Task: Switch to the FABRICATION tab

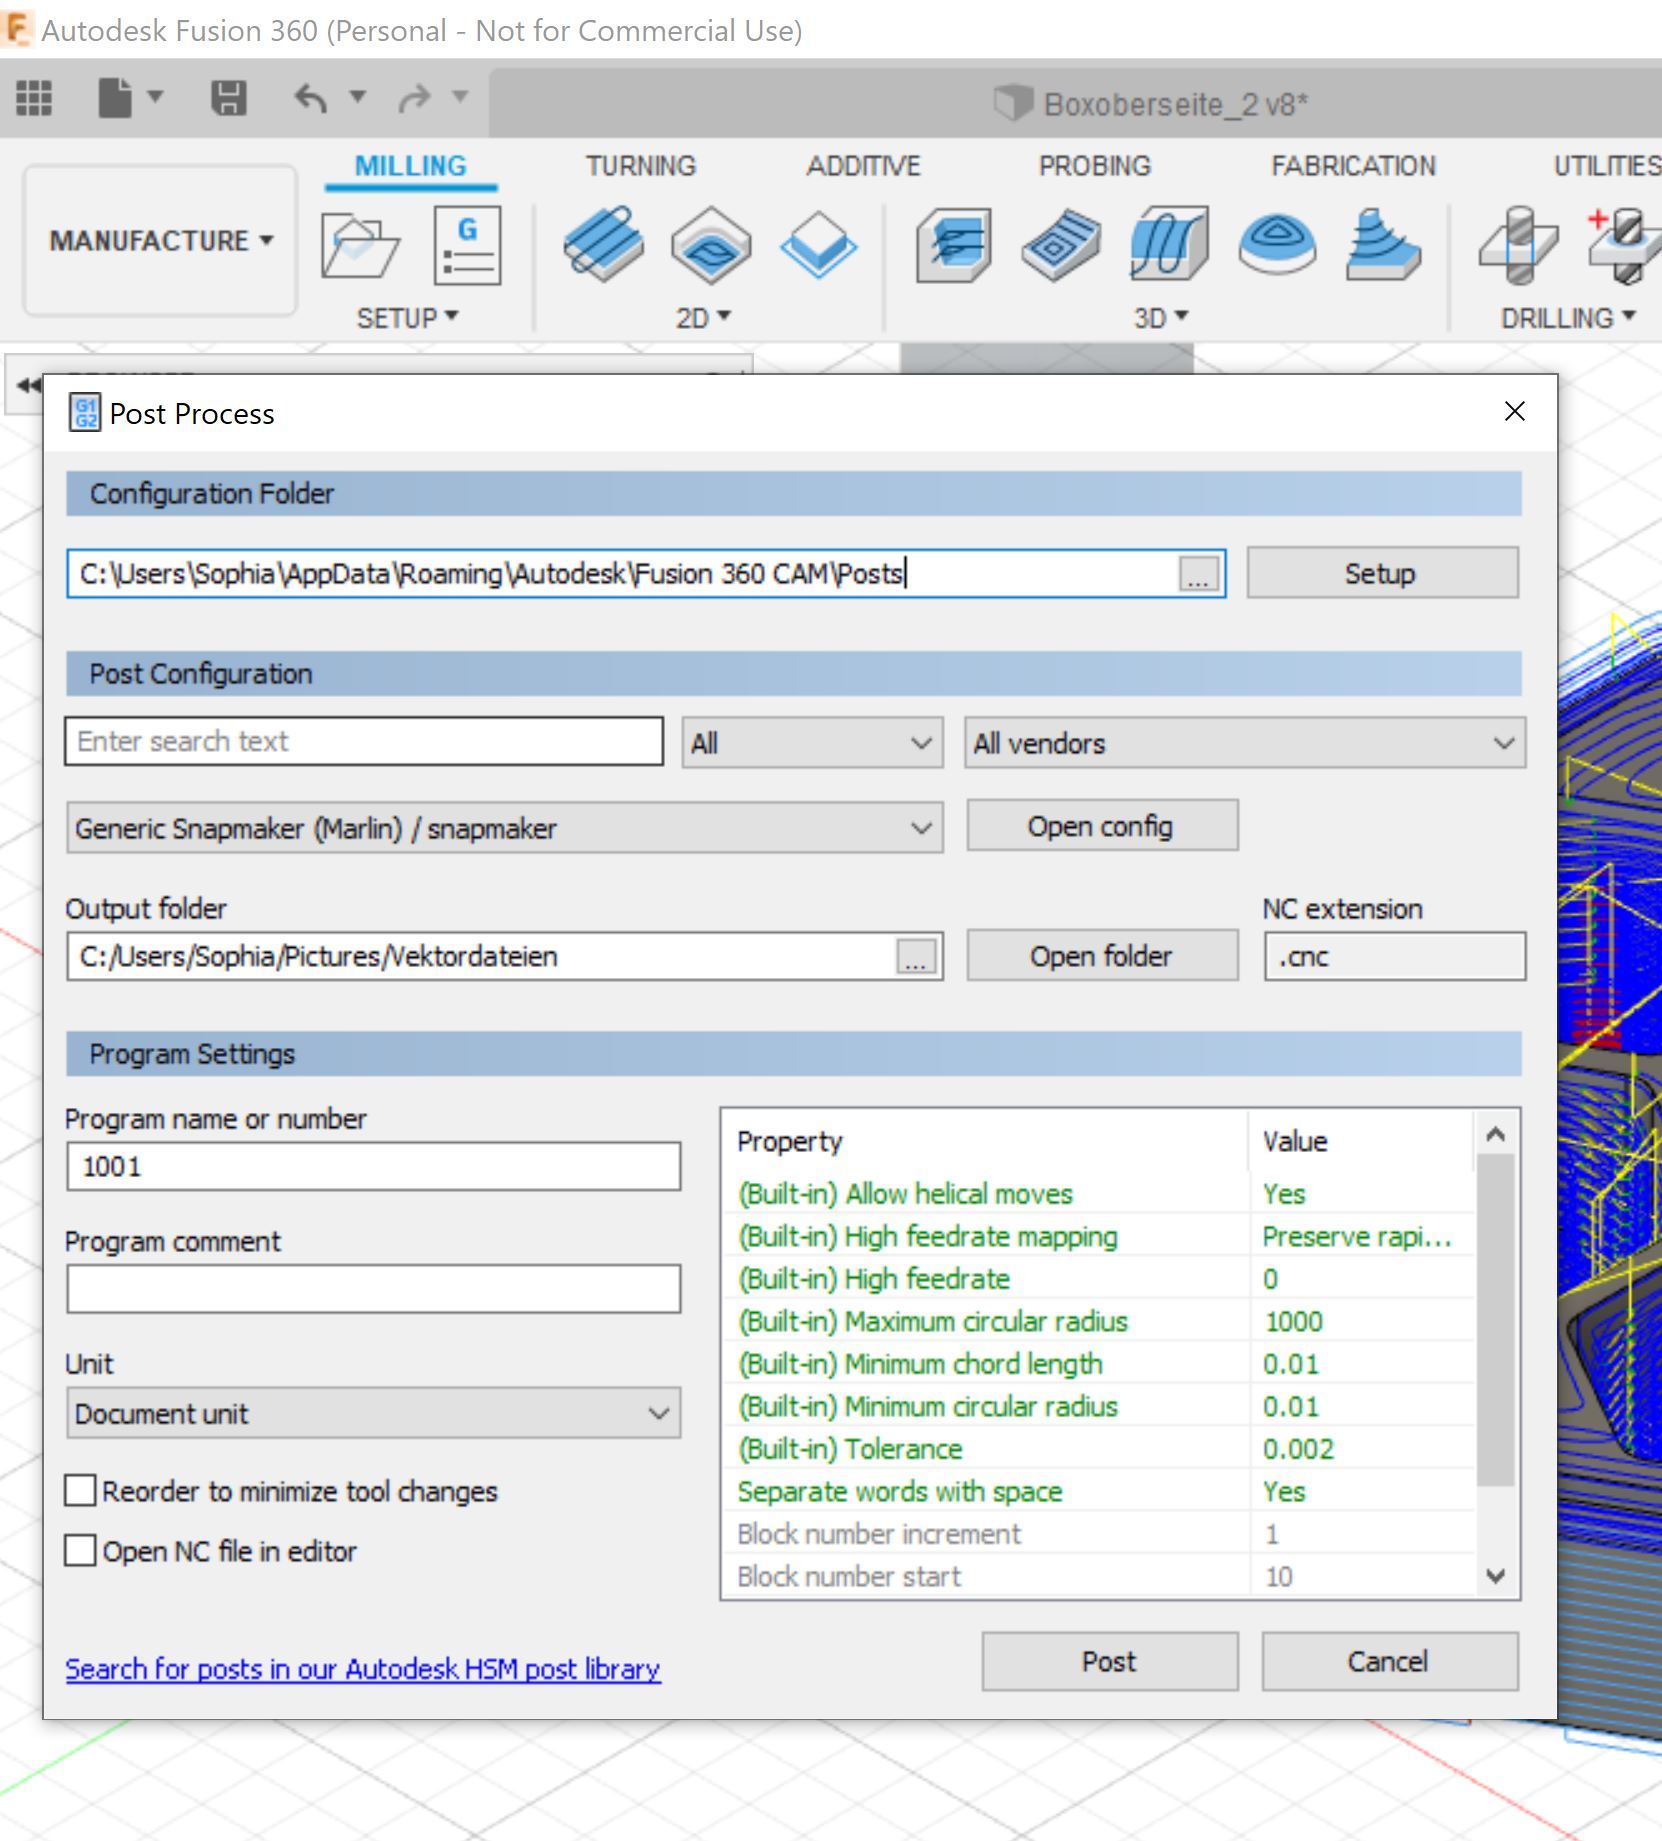Action: [1353, 166]
